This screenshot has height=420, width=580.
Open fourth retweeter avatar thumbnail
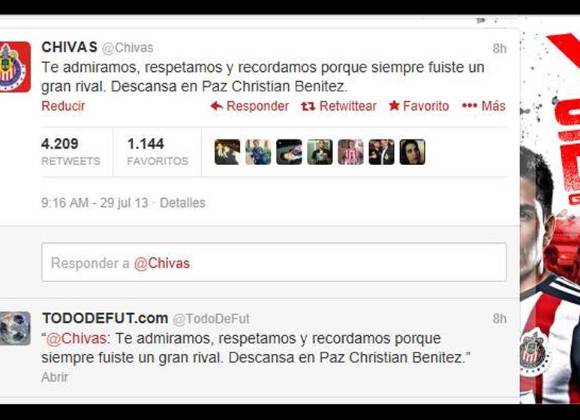pyautogui.click(x=320, y=152)
